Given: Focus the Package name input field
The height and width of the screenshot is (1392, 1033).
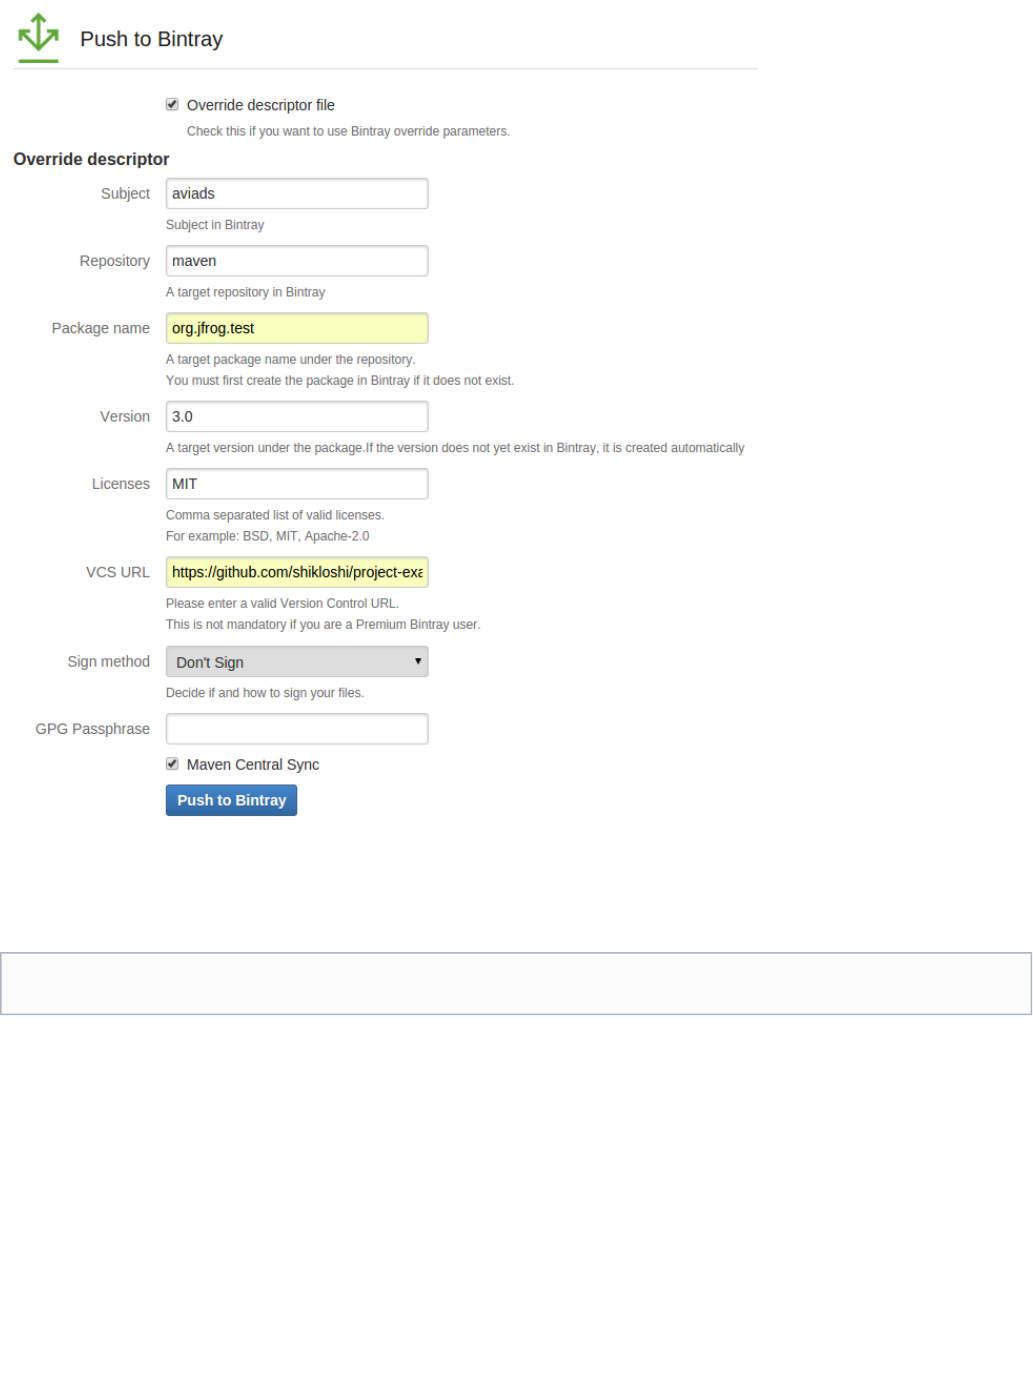Looking at the screenshot, I should point(297,328).
